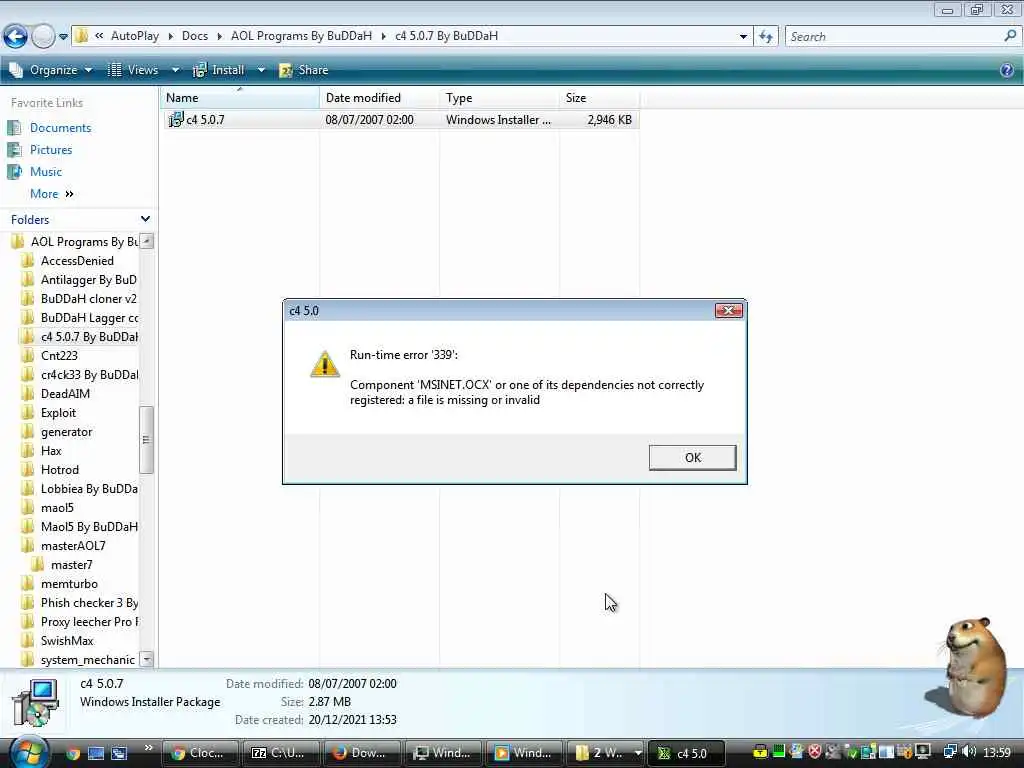Click network tray icon
This screenshot has height=768, width=1024.
pos(950,752)
